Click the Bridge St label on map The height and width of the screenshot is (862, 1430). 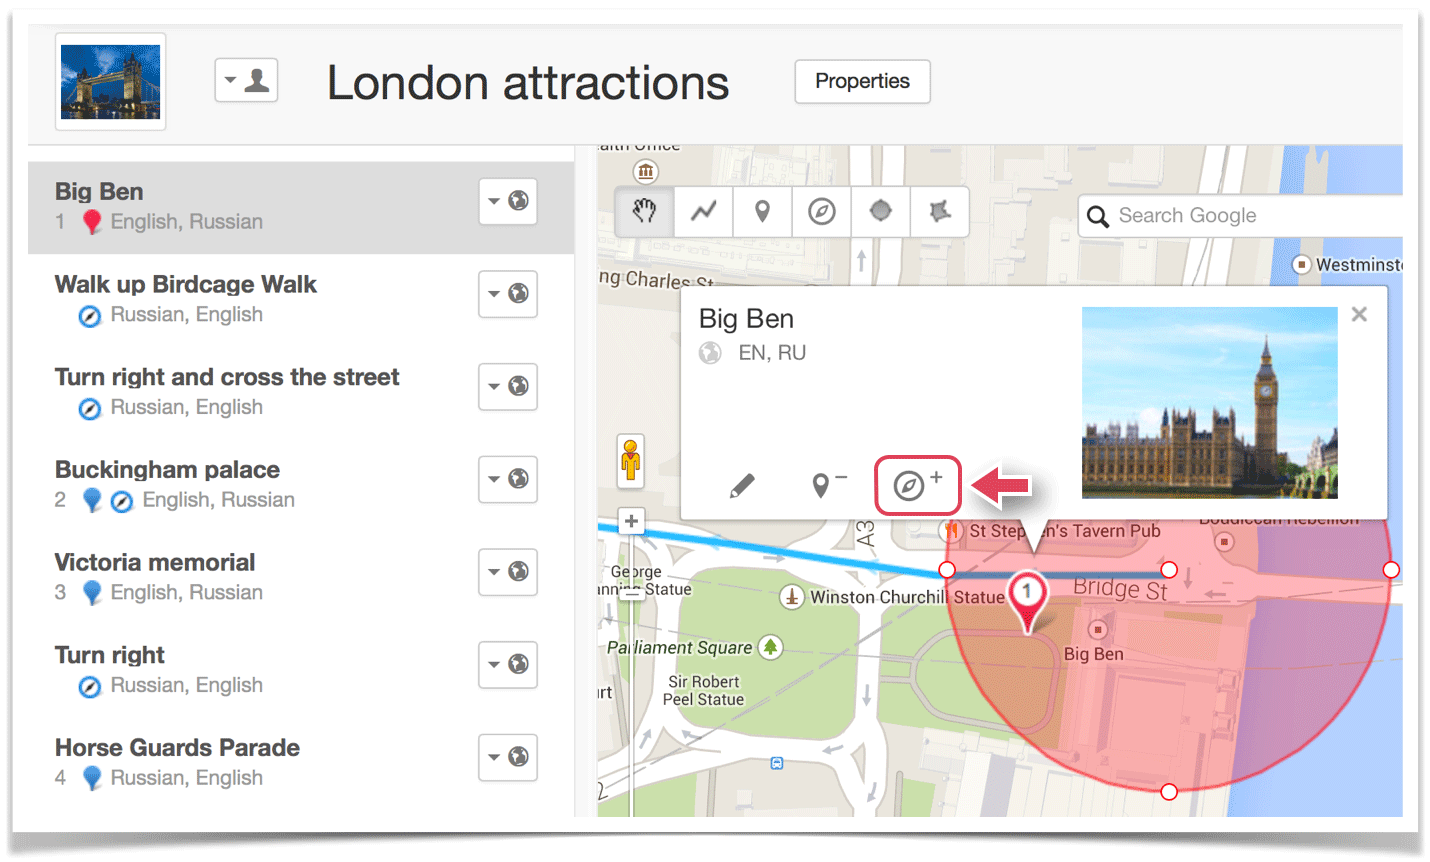click(1120, 589)
